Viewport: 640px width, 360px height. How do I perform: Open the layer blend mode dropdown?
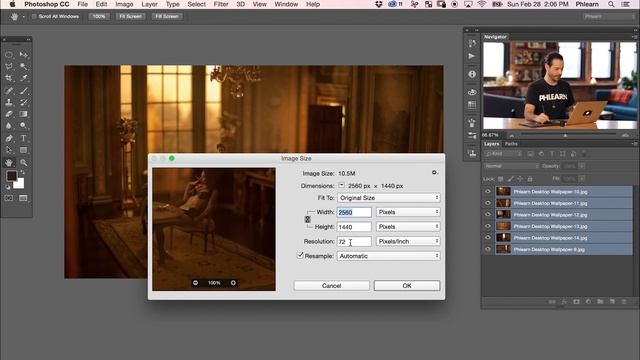pos(511,166)
